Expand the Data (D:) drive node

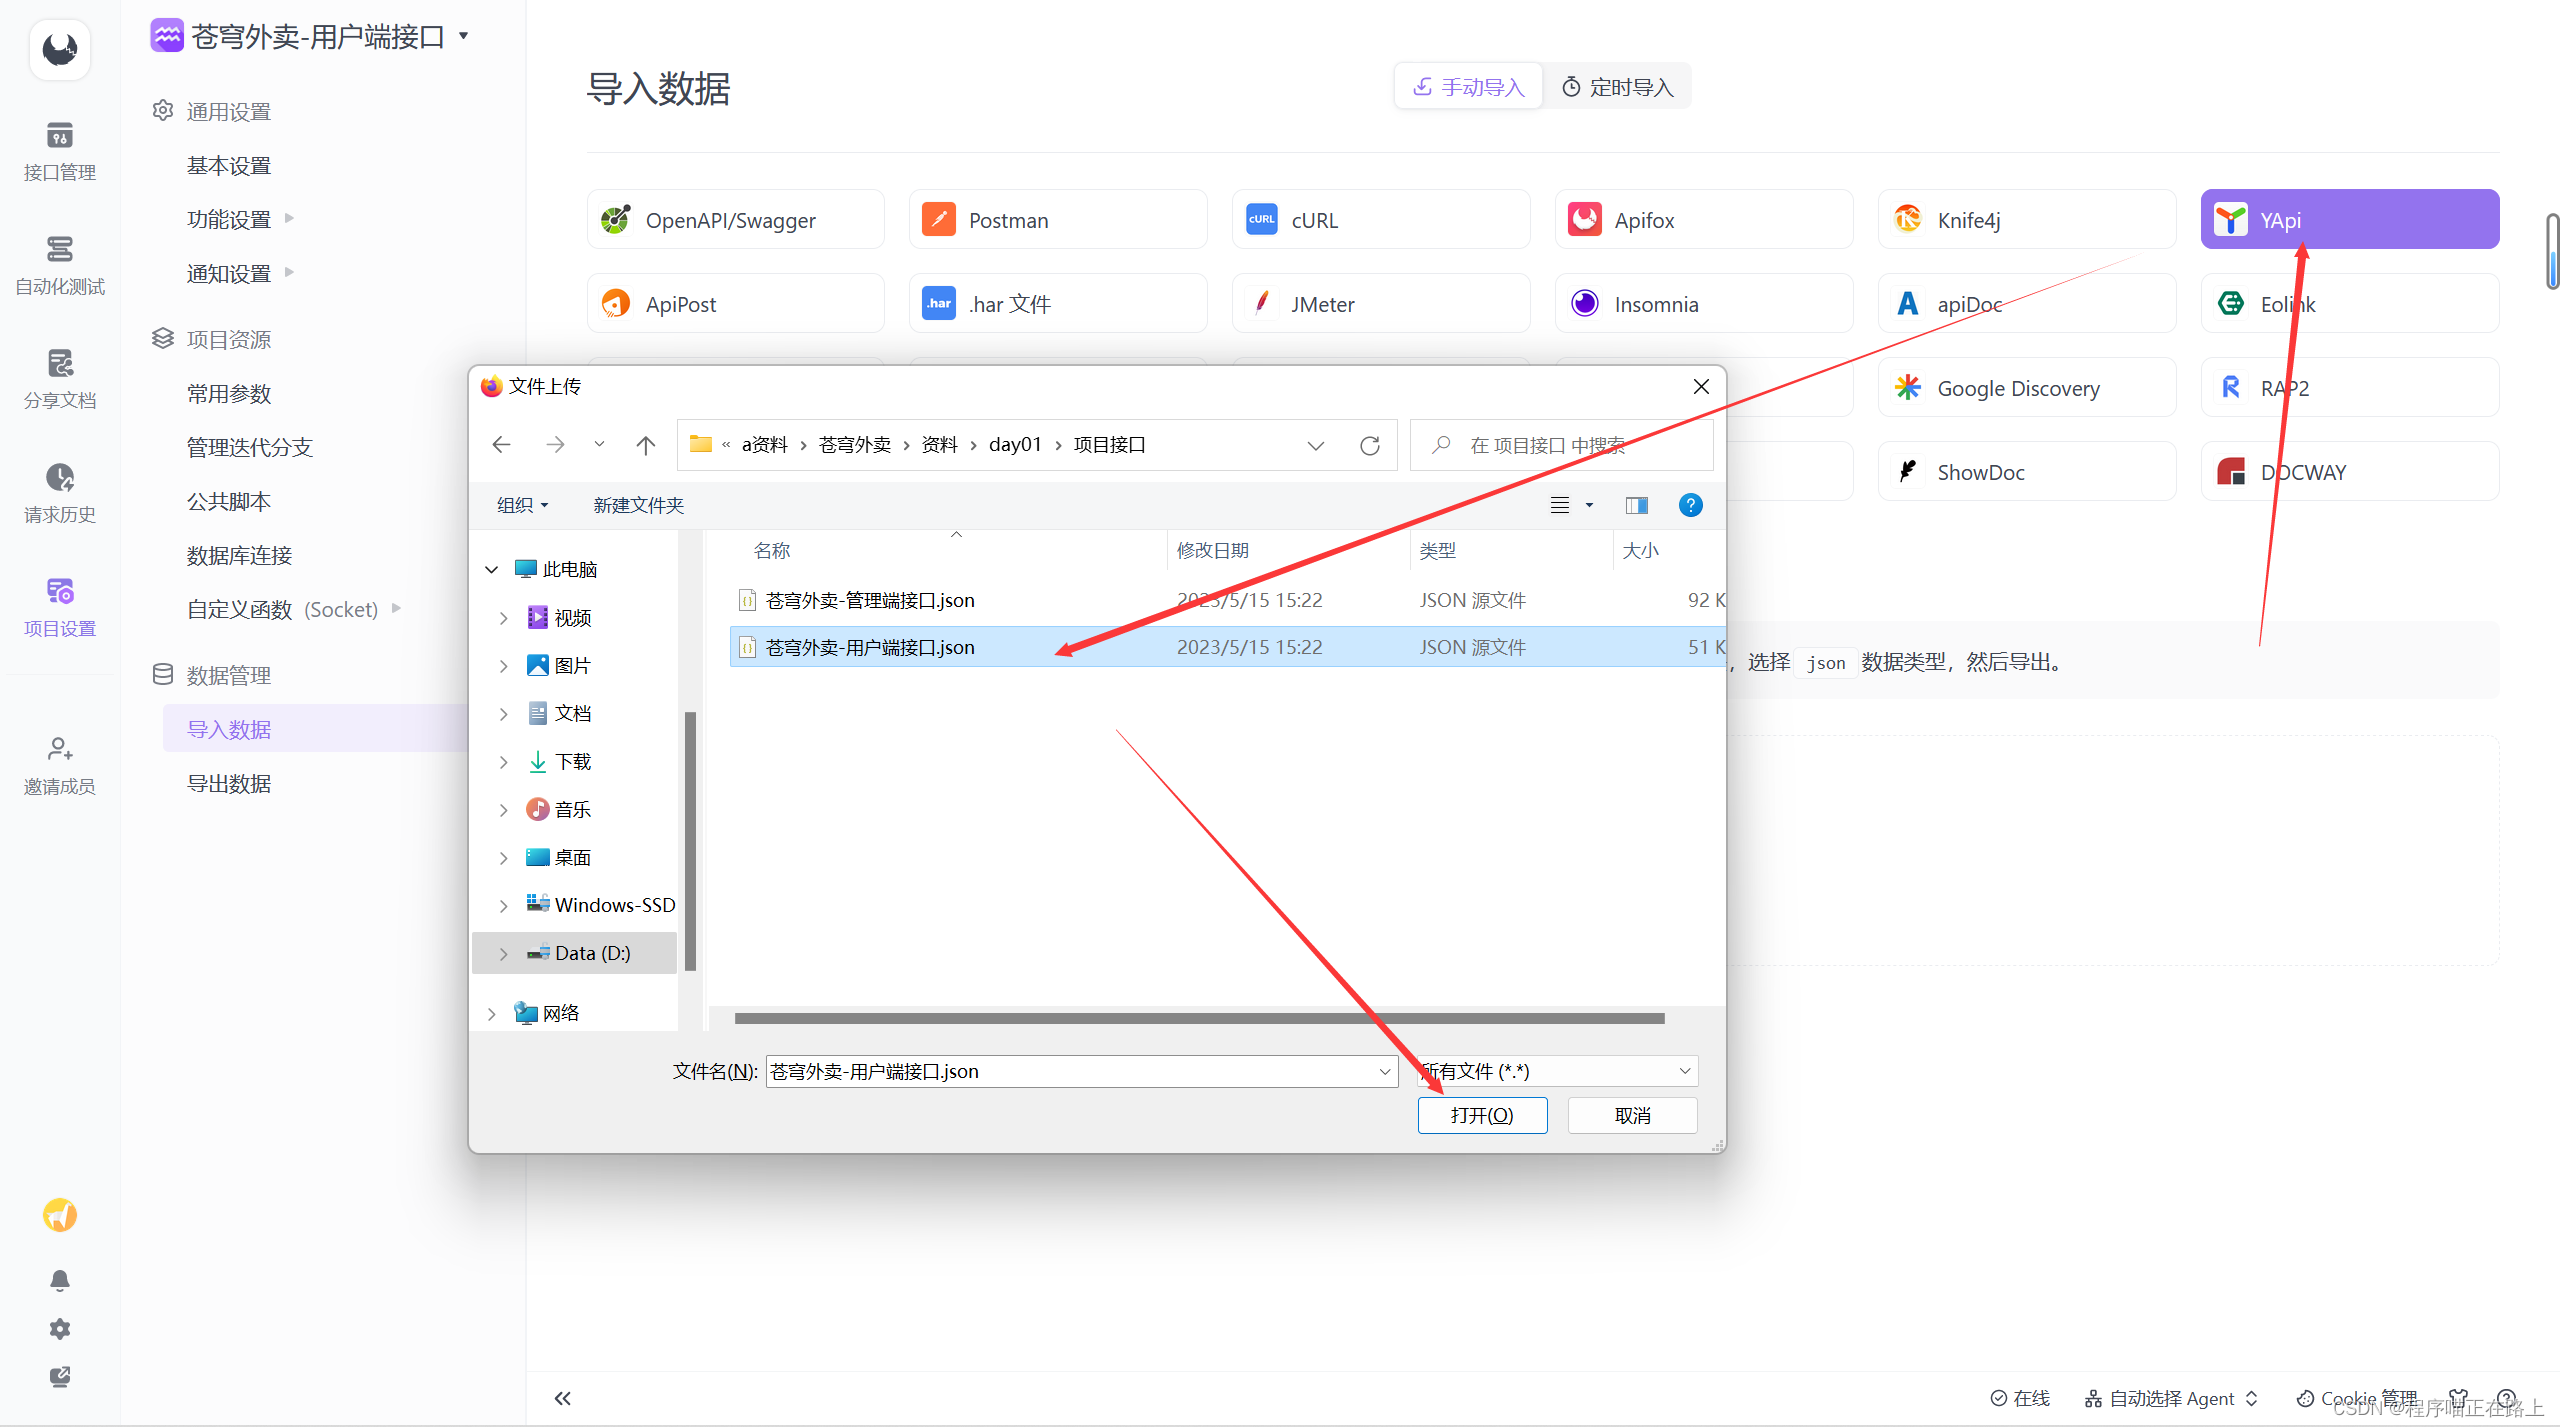[x=499, y=953]
